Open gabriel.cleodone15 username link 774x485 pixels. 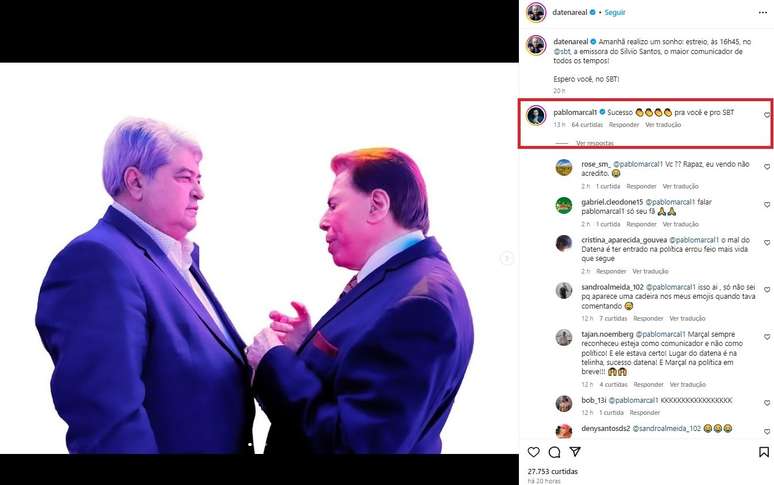point(612,202)
